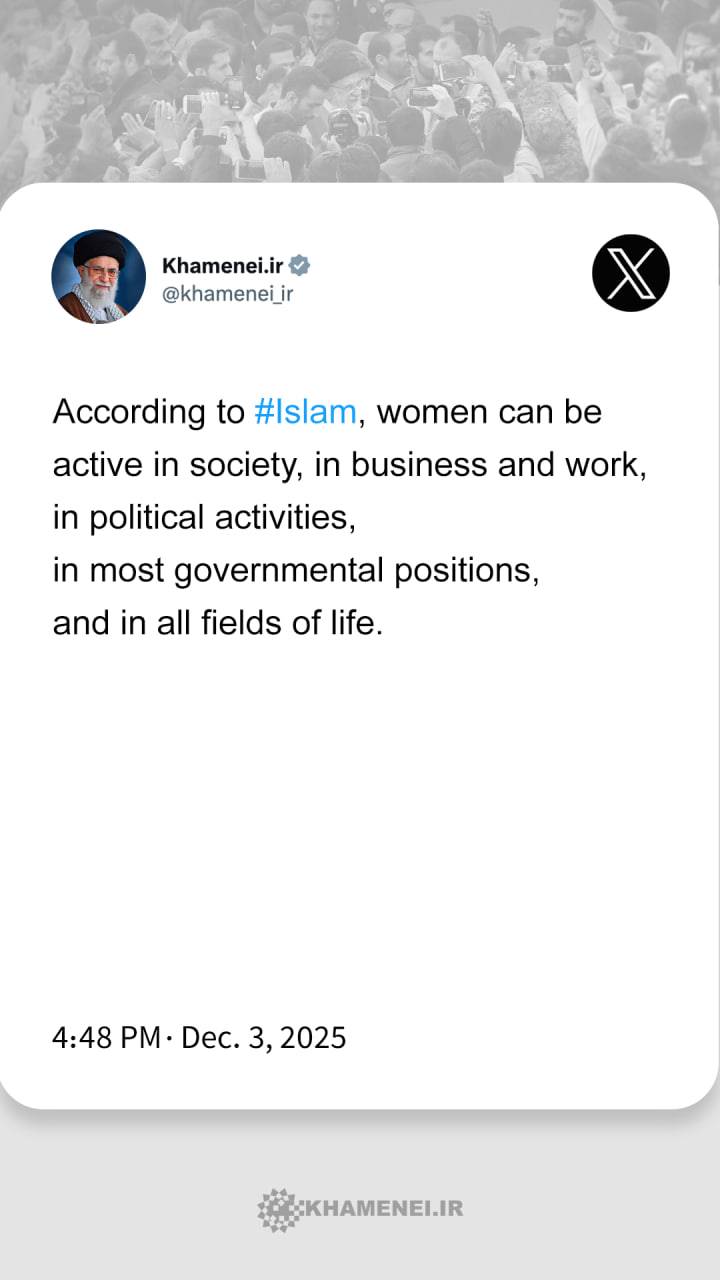720x1280 pixels.
Task: Click the Khamenei.ir display name
Action: pos(222,265)
